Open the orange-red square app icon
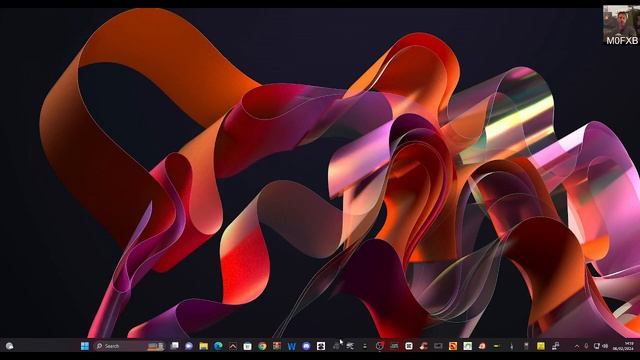640x360 pixels. (453, 346)
